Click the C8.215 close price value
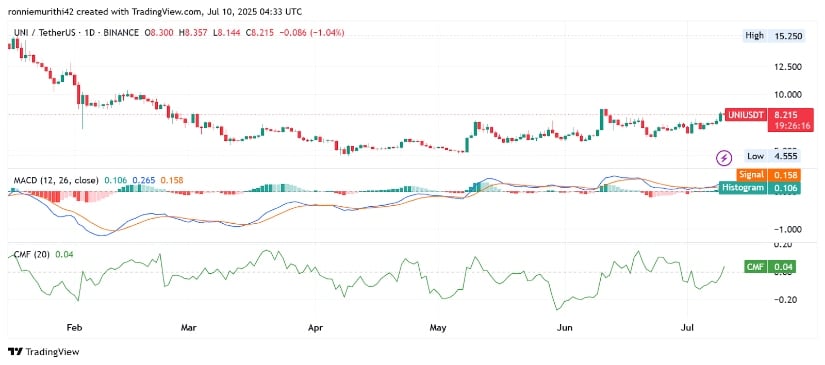This screenshot has width=825, height=365. click(261, 33)
